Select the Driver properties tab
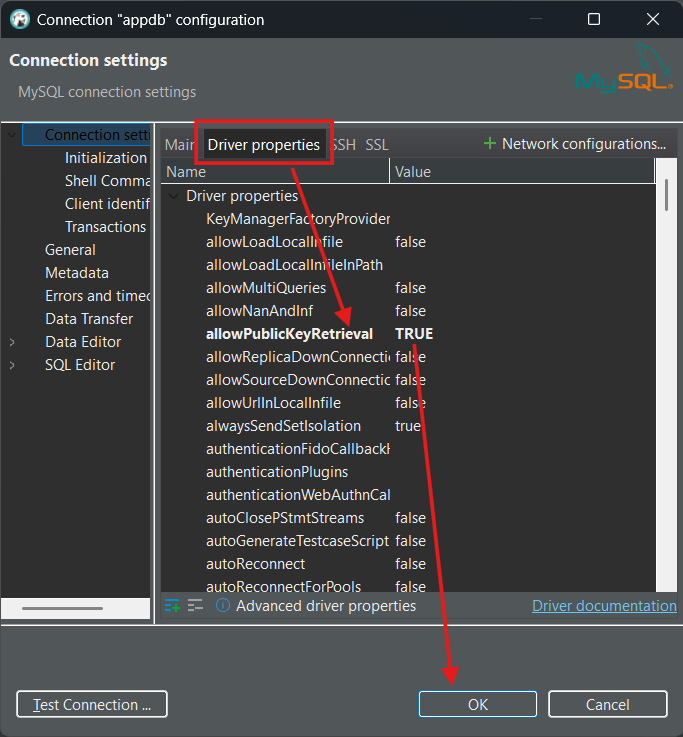This screenshot has height=737, width=683. pos(264,145)
